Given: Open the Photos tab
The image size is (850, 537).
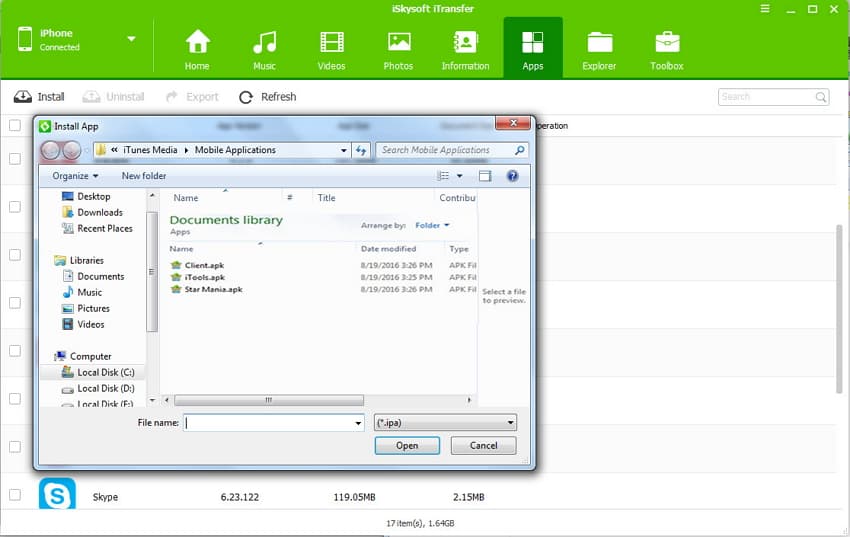Looking at the screenshot, I should (x=398, y=50).
